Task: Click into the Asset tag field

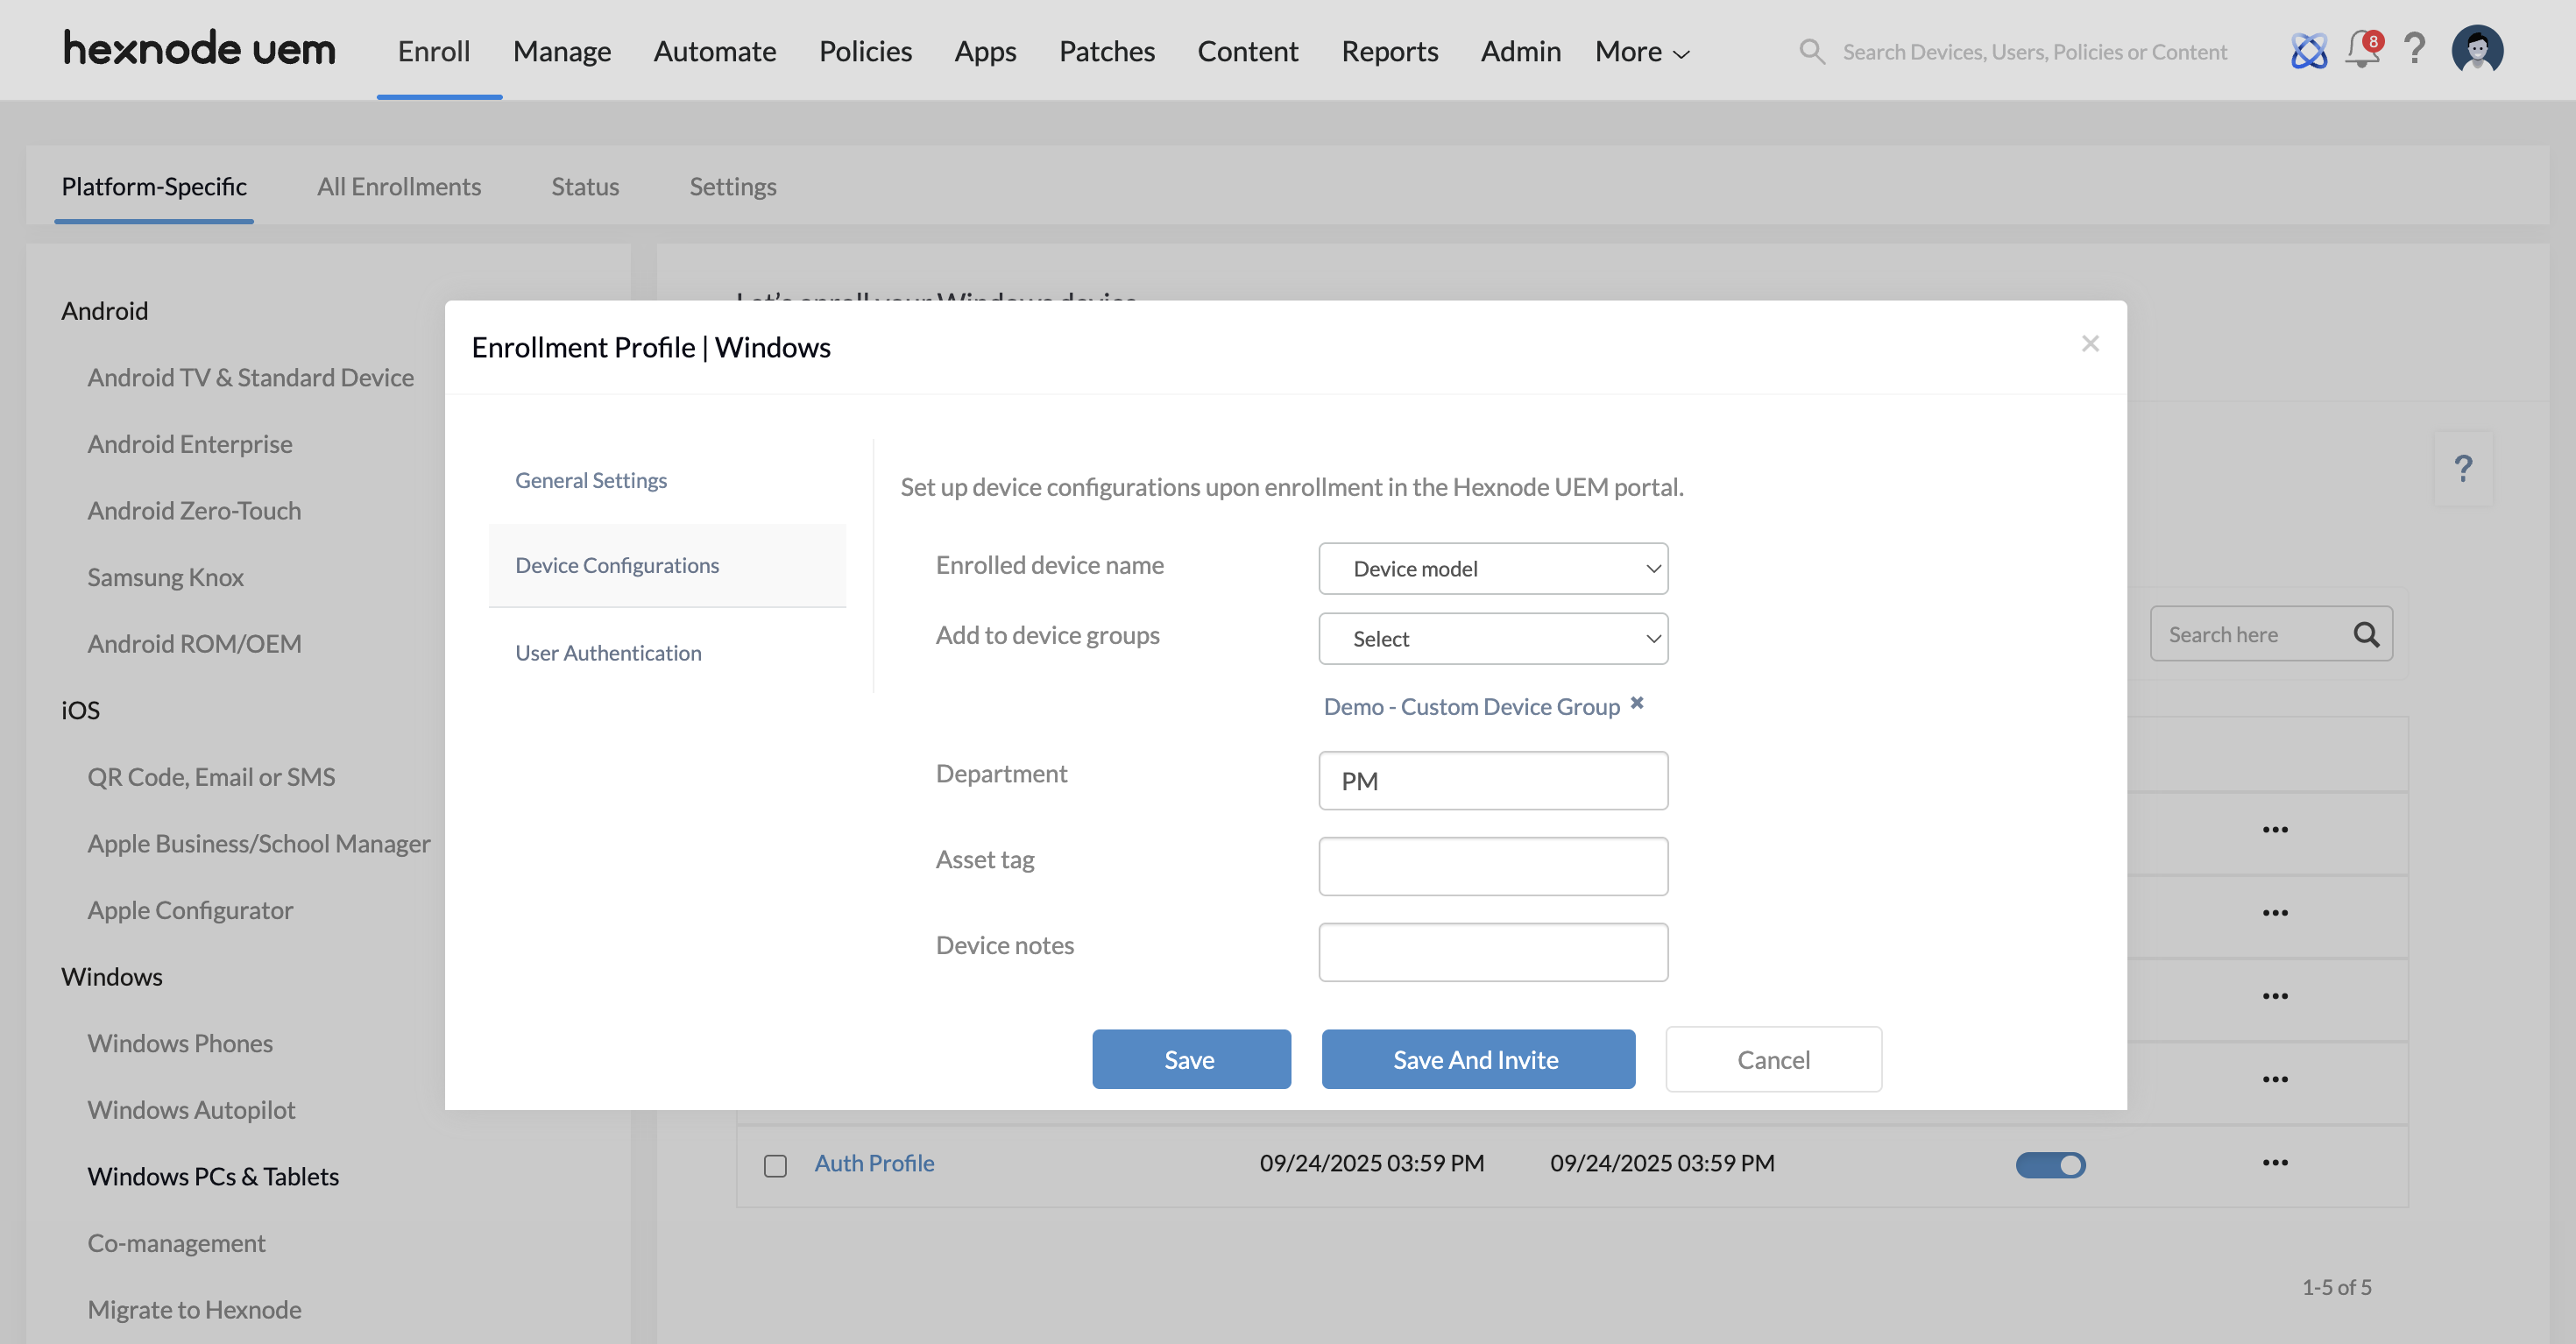Action: point(1492,866)
